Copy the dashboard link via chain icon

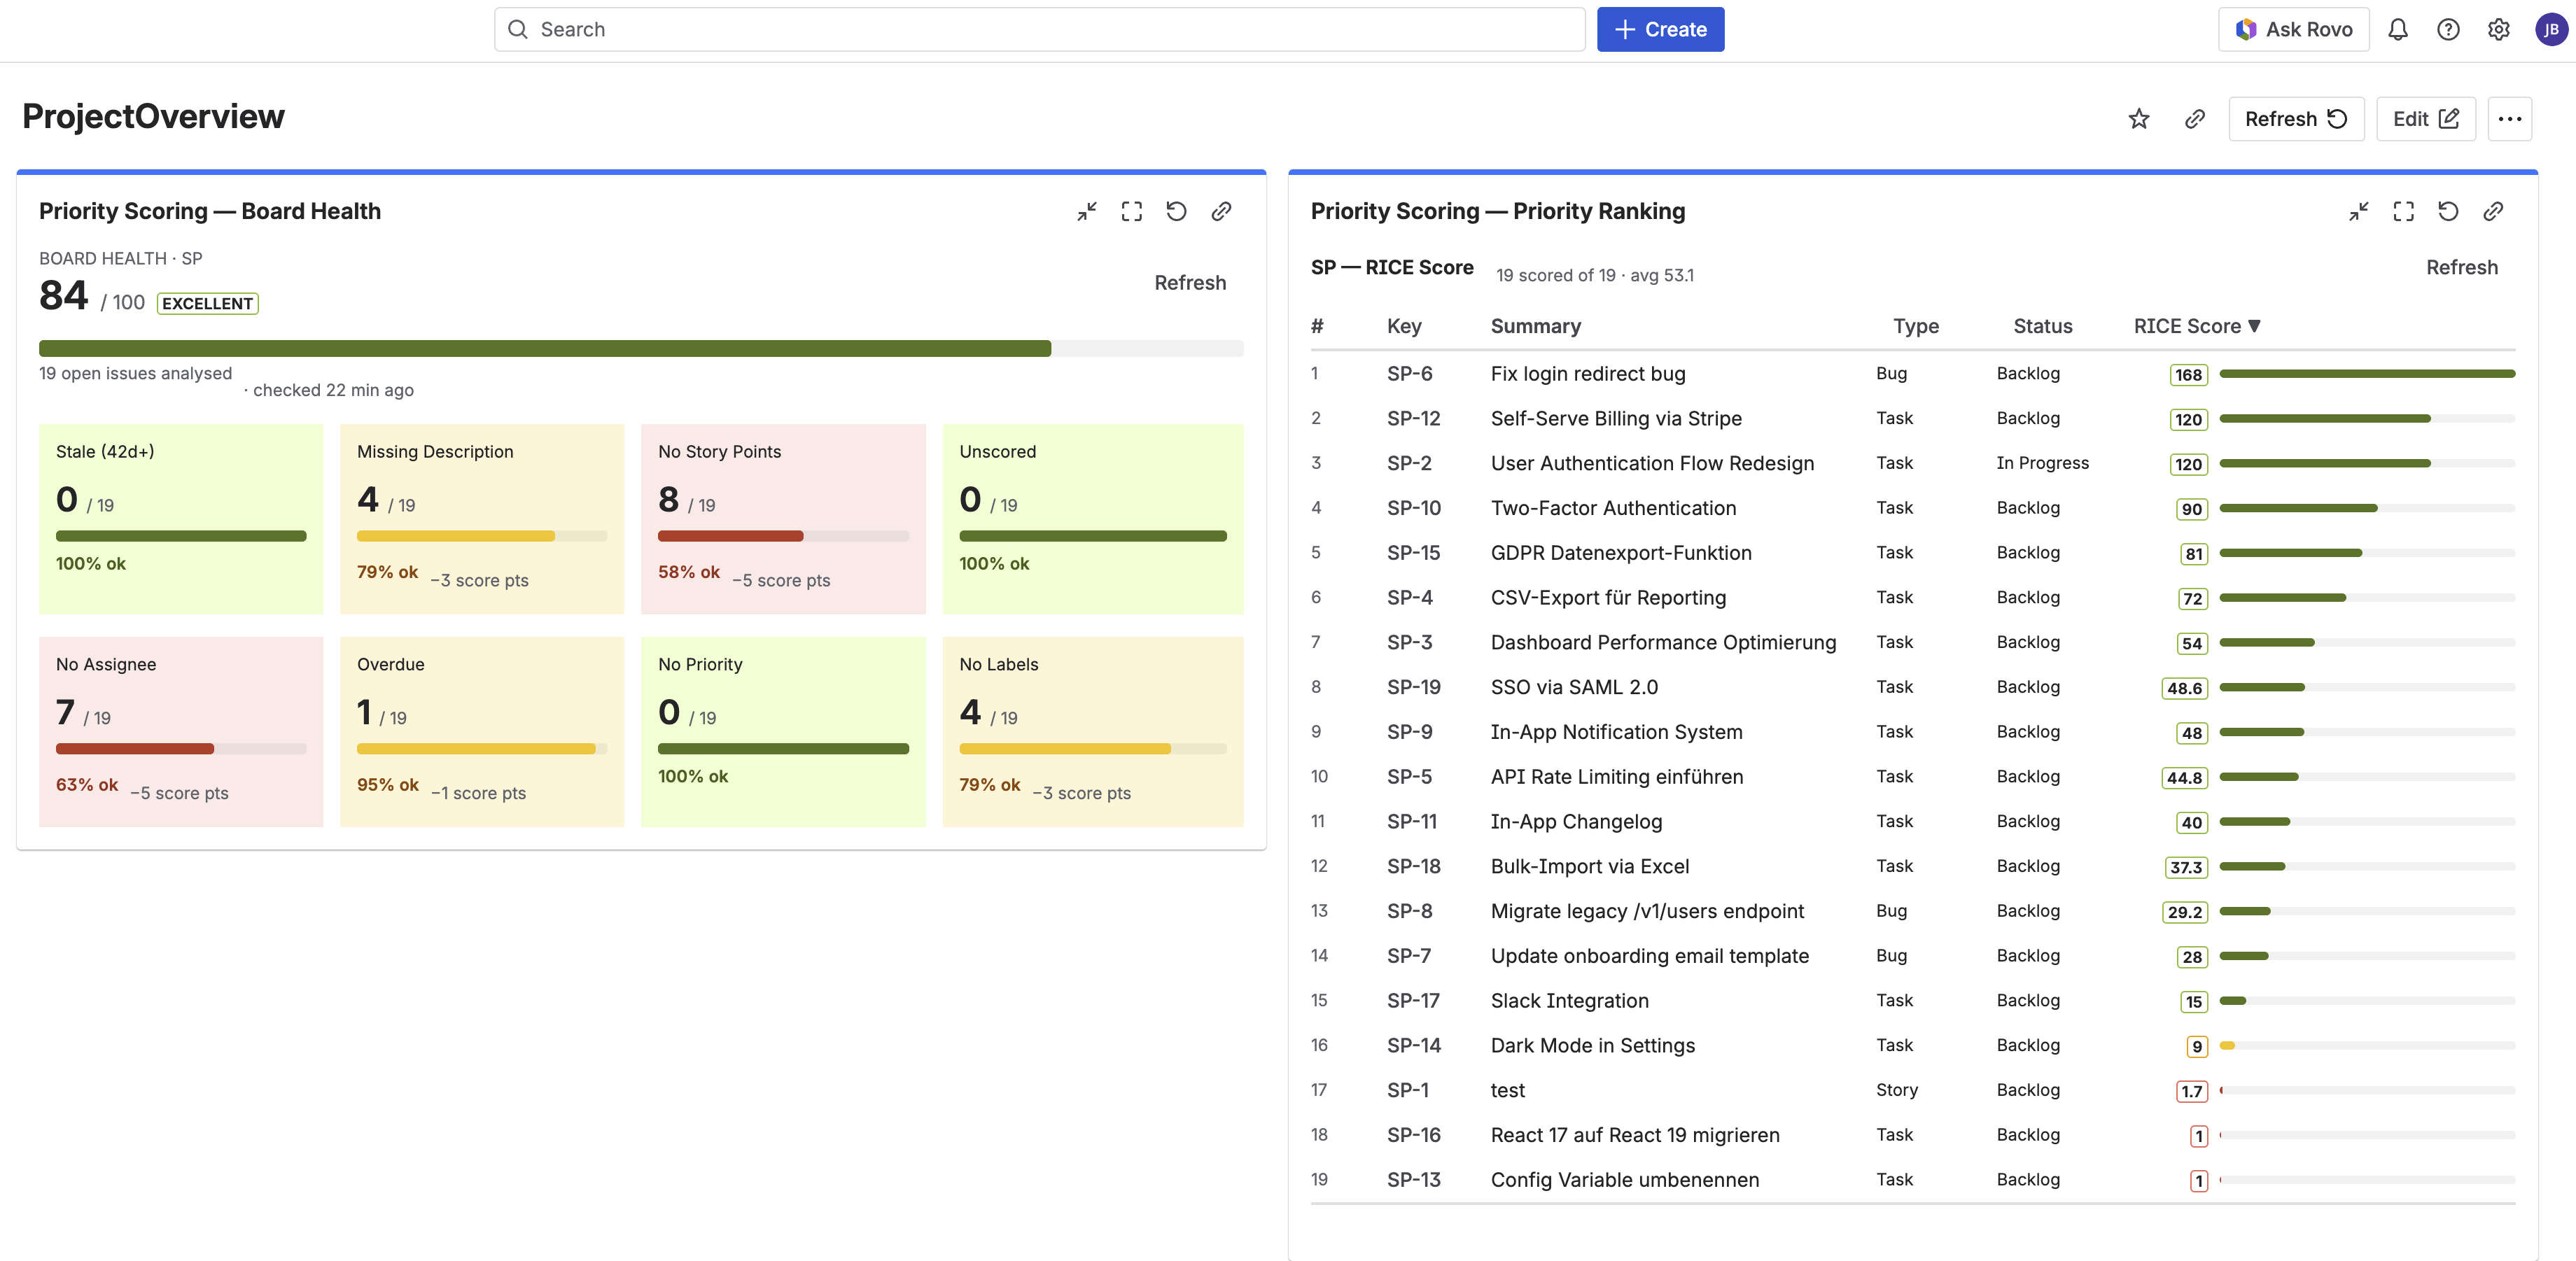coord(2195,118)
